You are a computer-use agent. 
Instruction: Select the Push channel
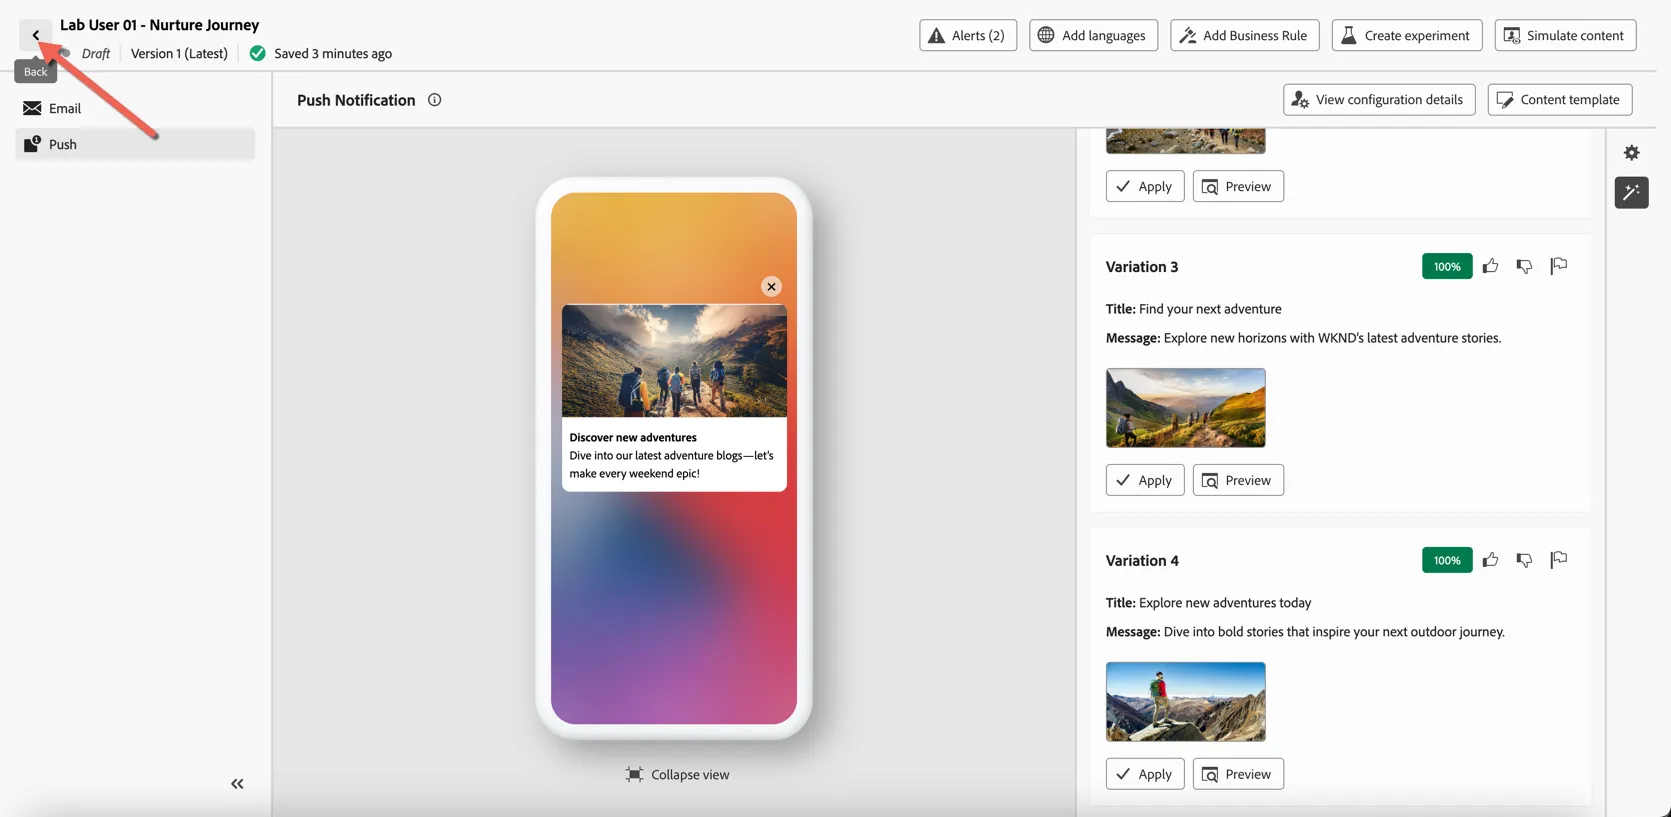135,144
